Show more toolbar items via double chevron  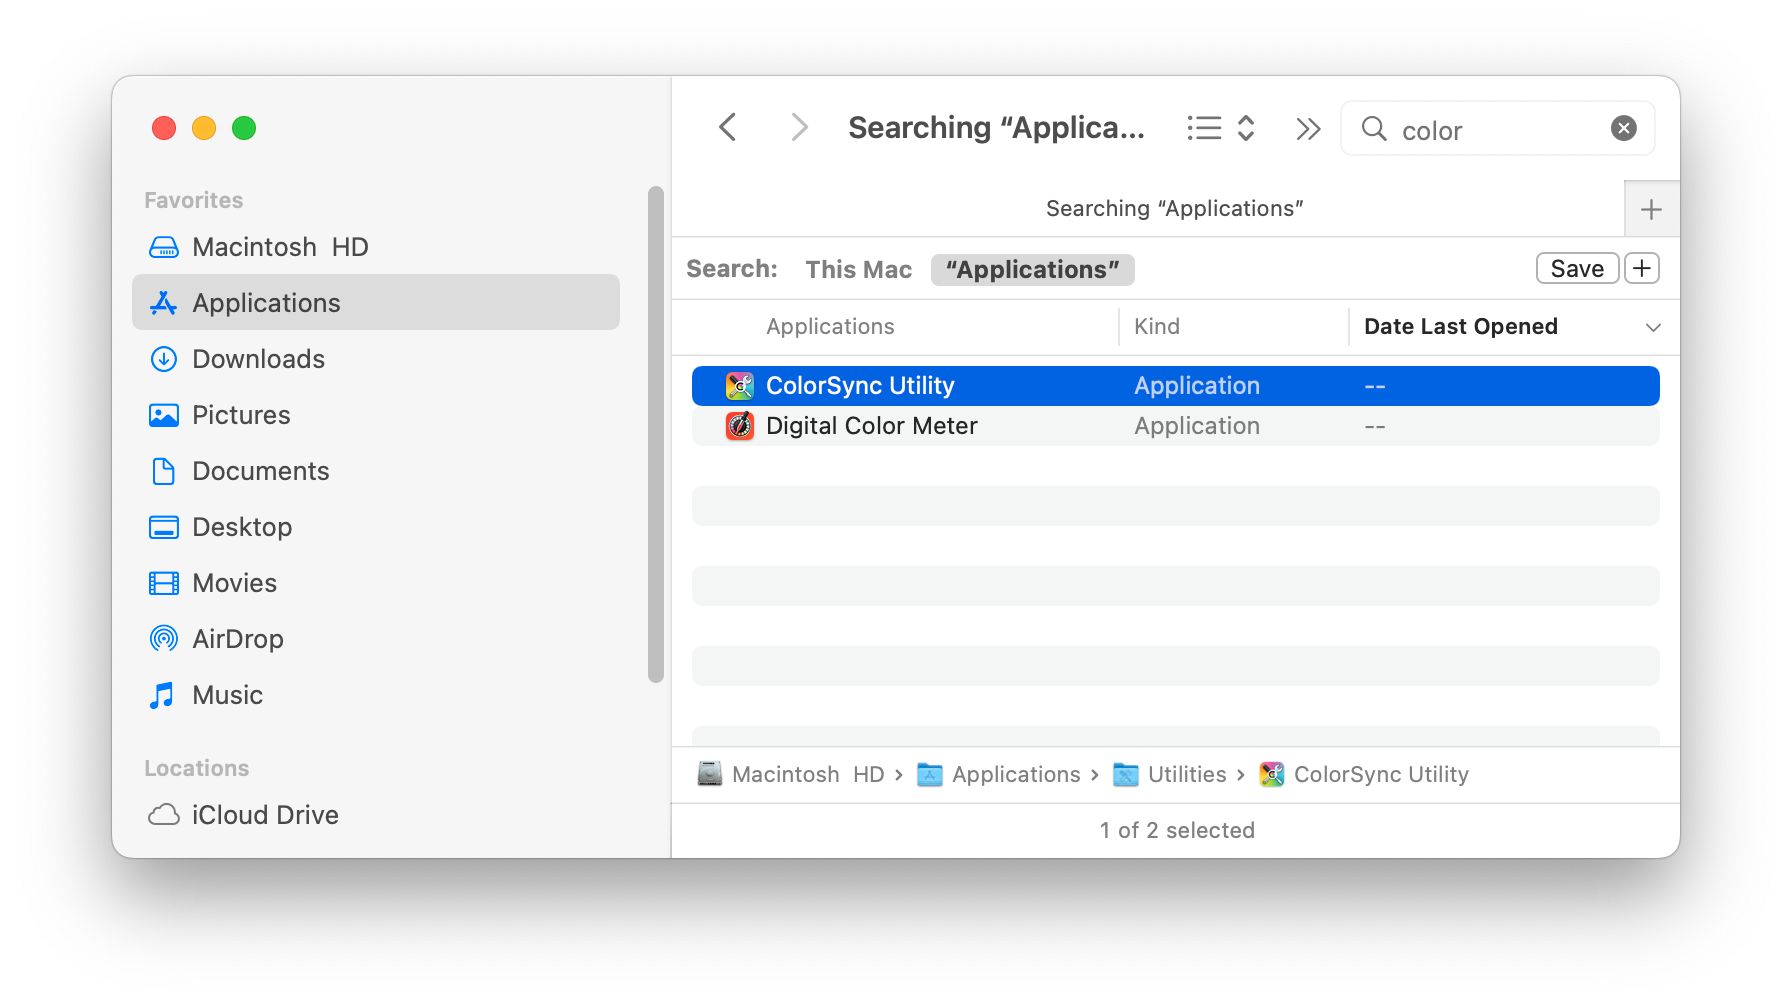1308,129
